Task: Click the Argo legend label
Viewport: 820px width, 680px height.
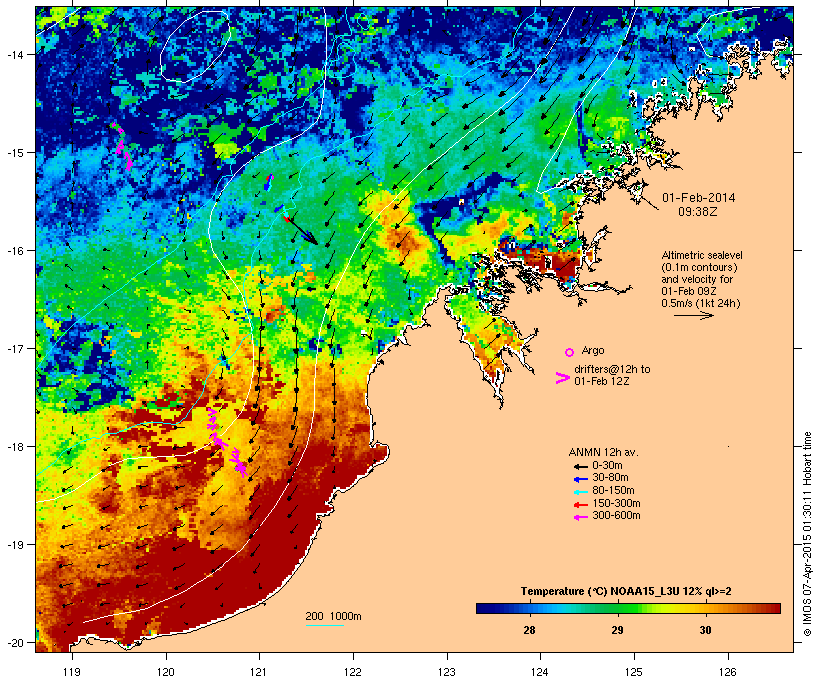Action: [x=593, y=350]
